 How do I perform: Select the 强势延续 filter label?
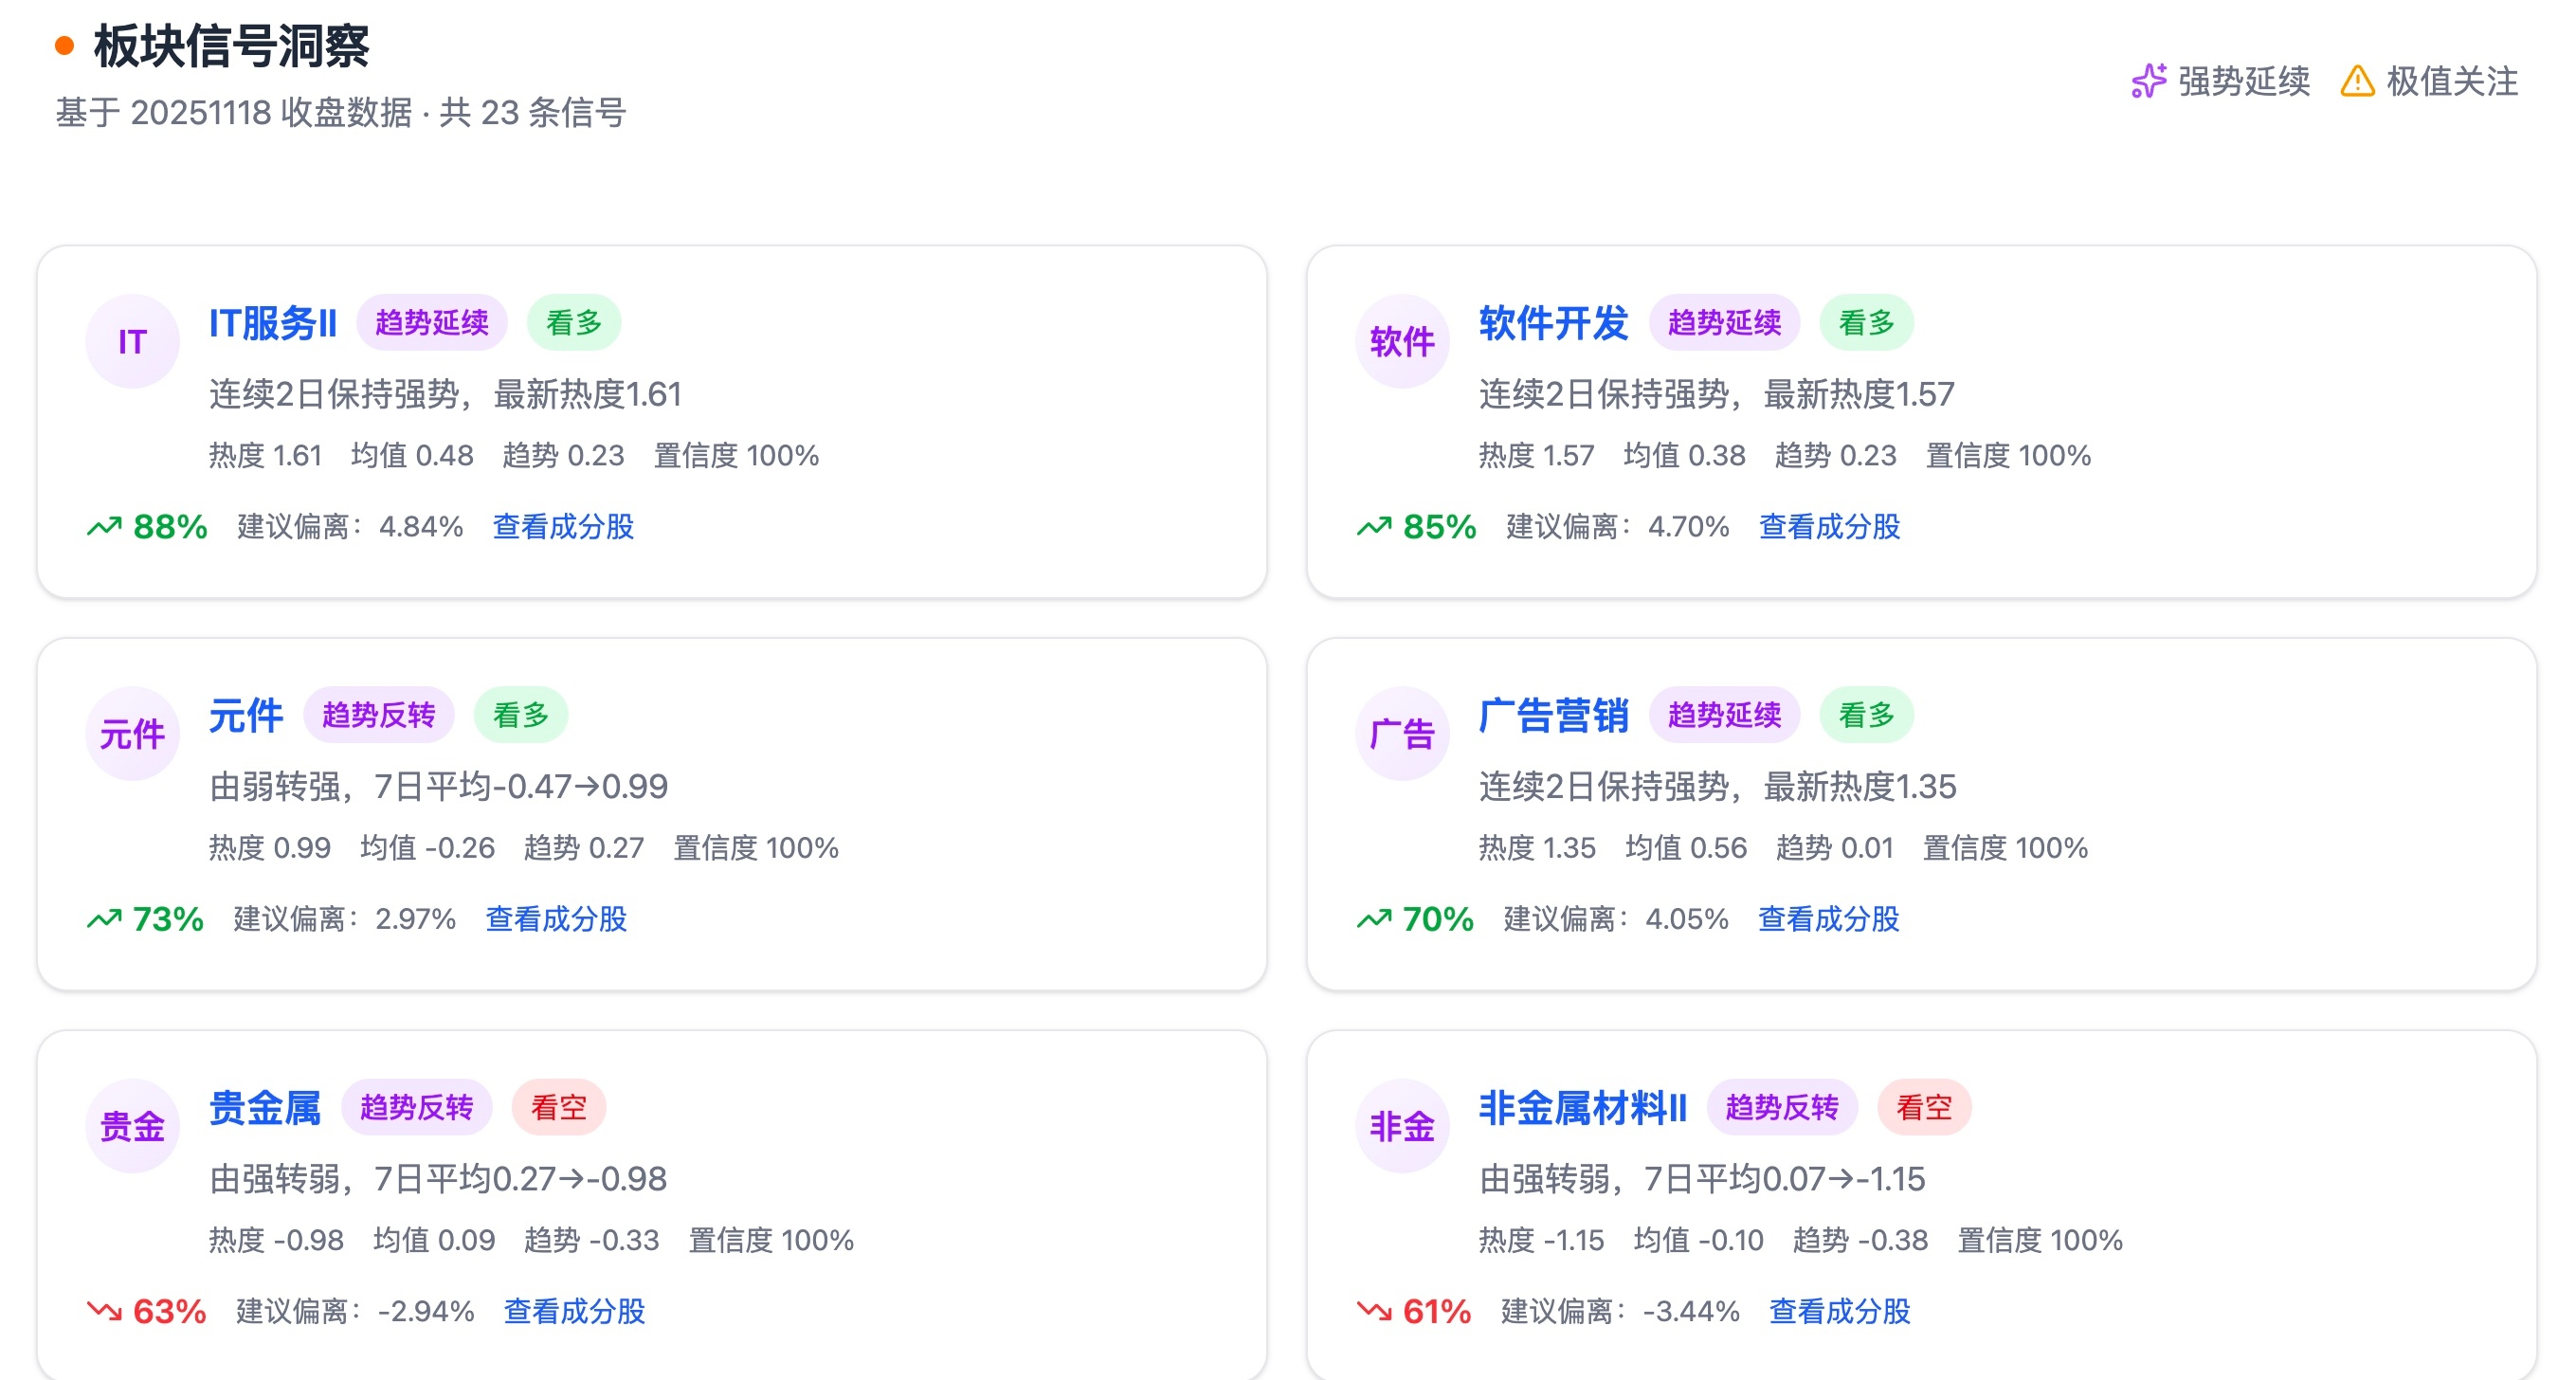(2243, 81)
